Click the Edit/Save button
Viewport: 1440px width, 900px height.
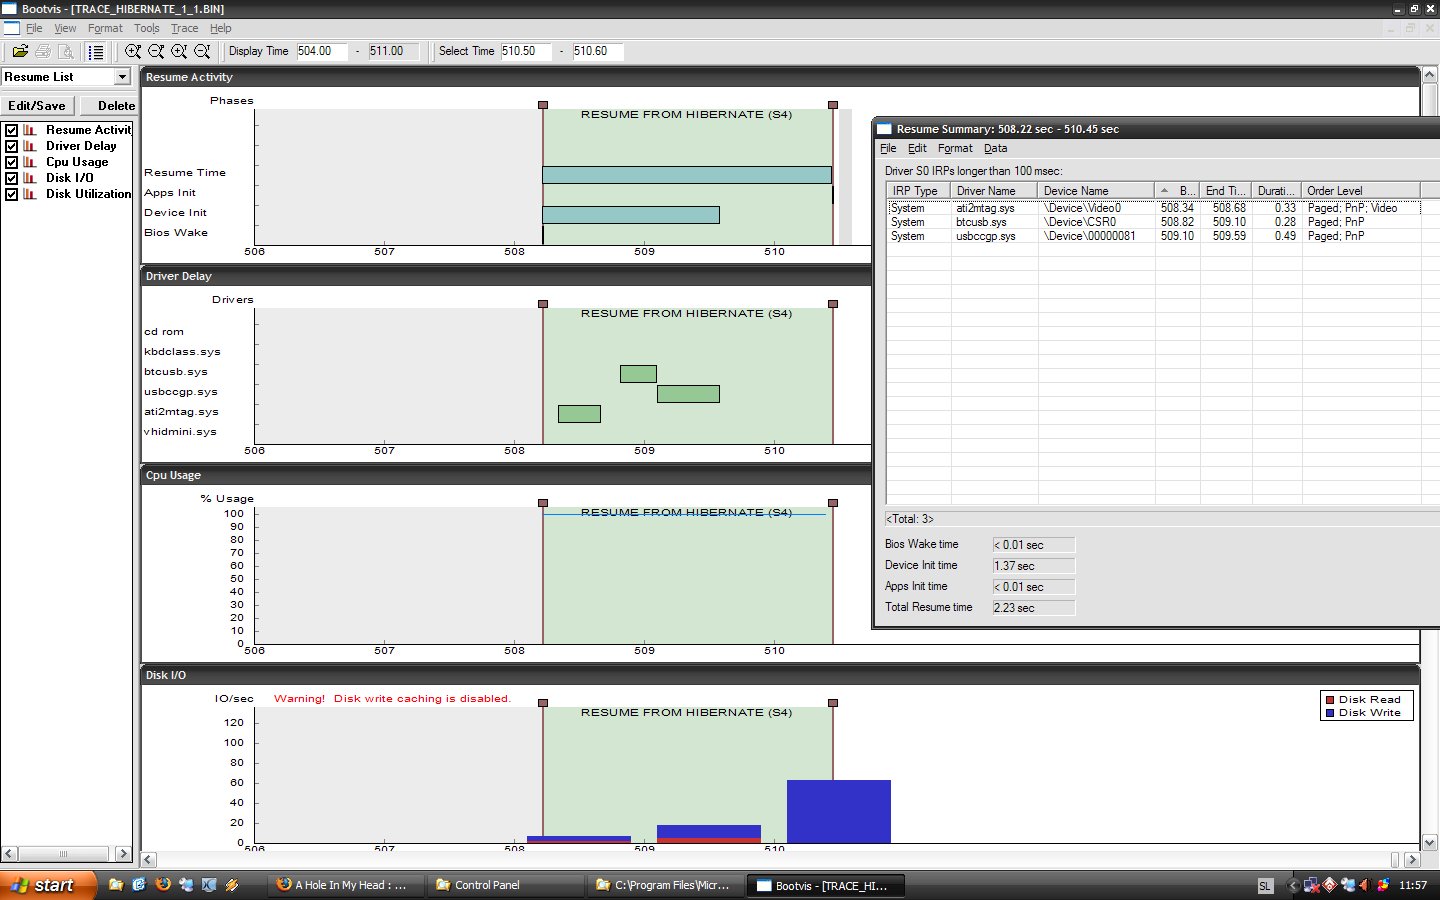[37, 106]
